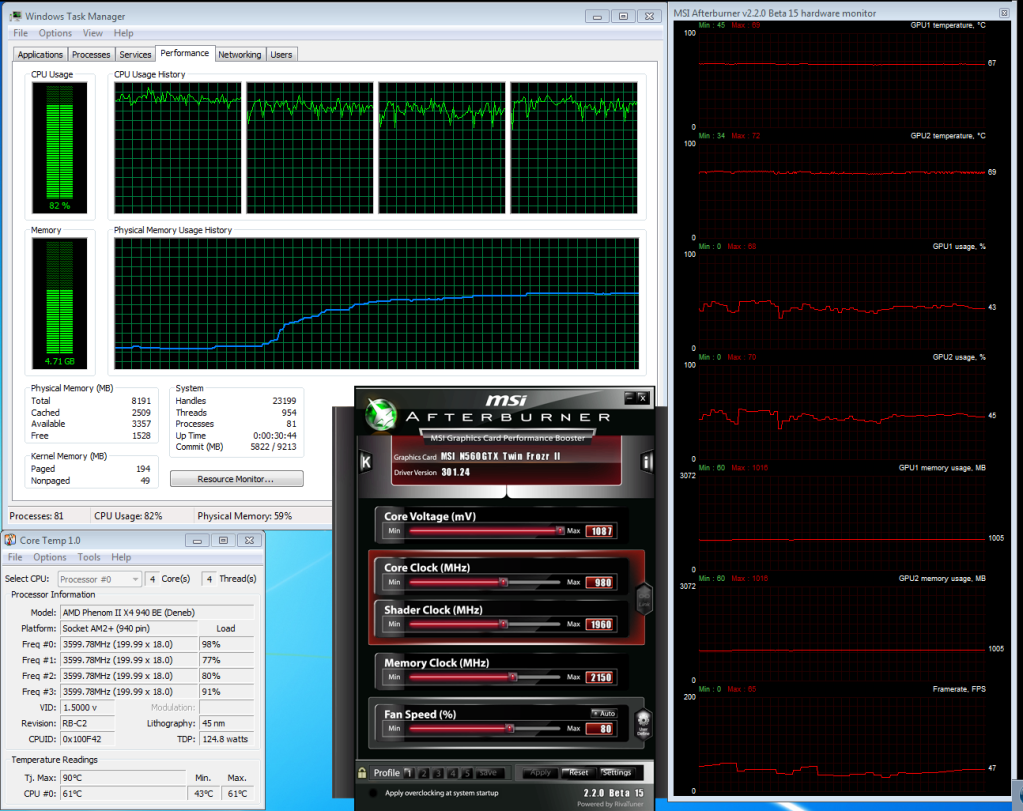Viewport: 1023px width, 811px height.
Task: Toggle the profile lock icon in Afterburner
Action: [362, 773]
